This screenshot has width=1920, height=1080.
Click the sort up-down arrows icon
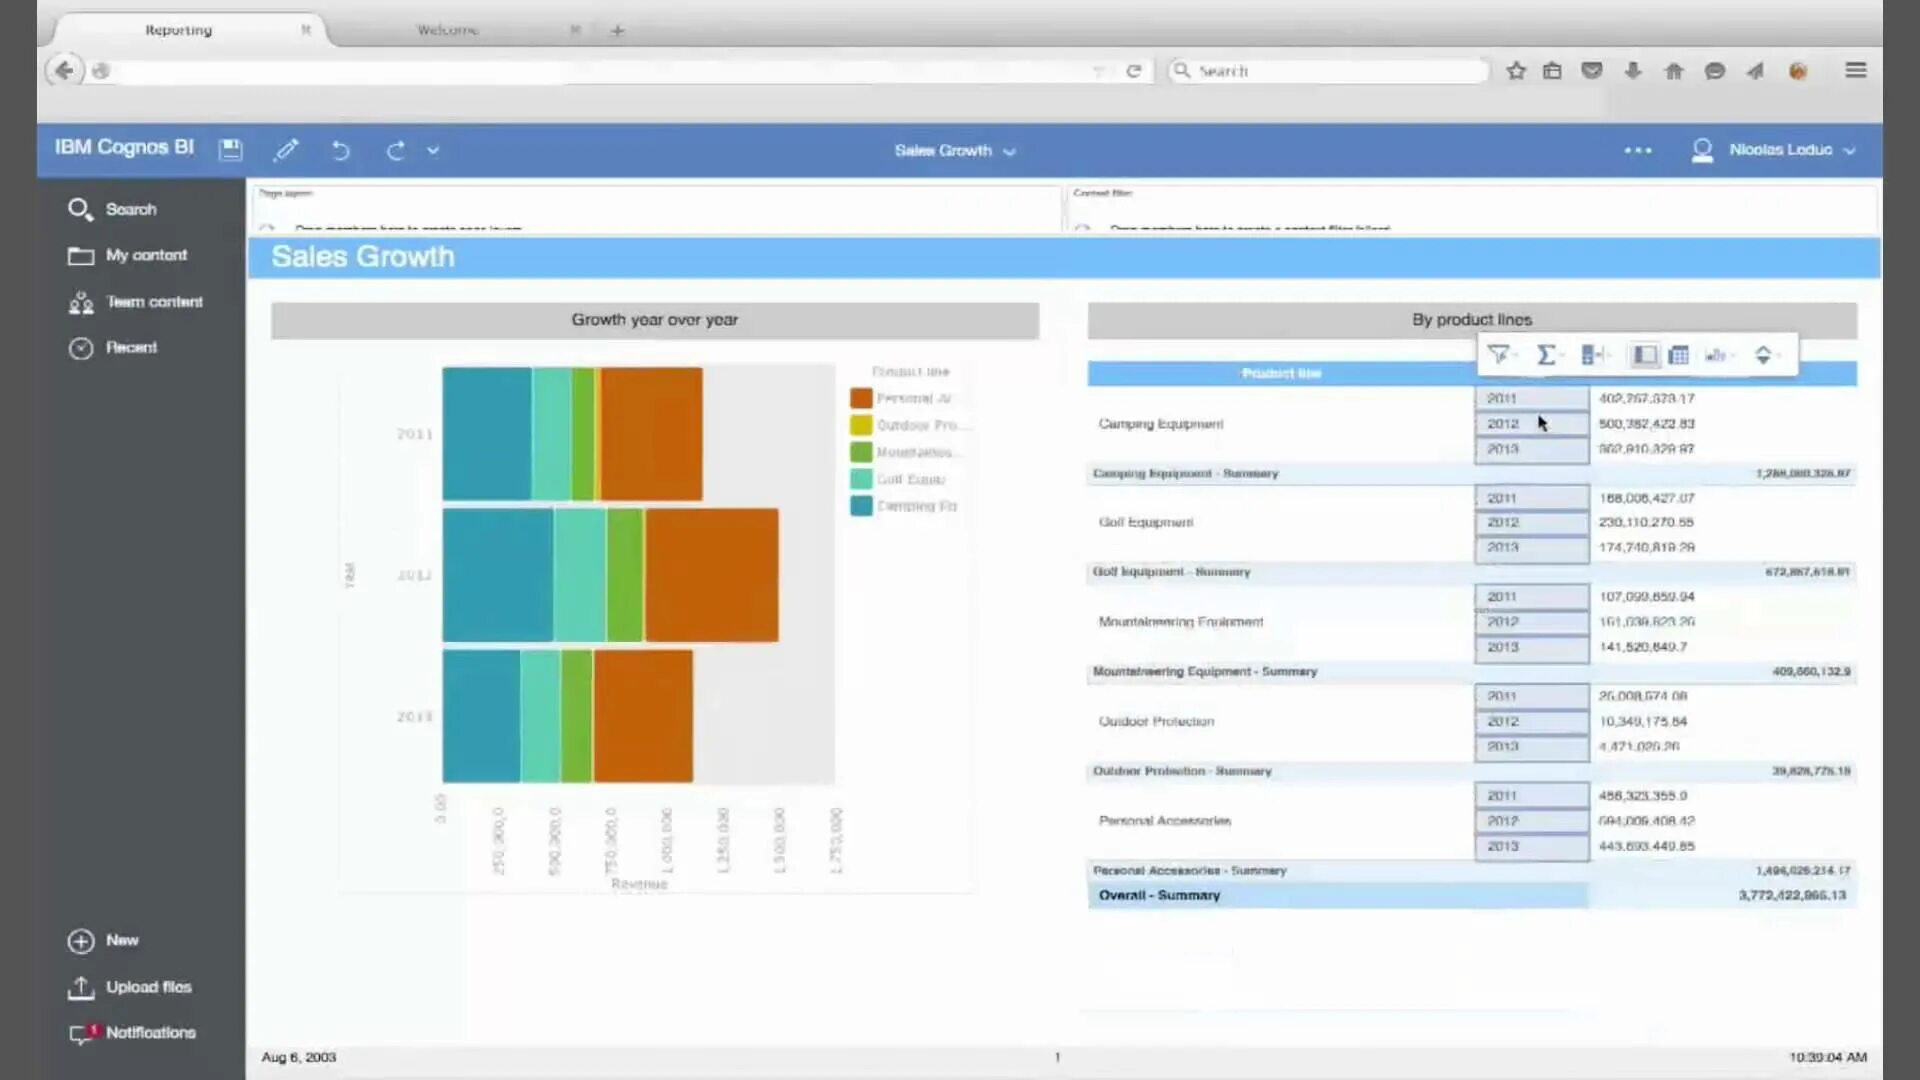(1763, 355)
